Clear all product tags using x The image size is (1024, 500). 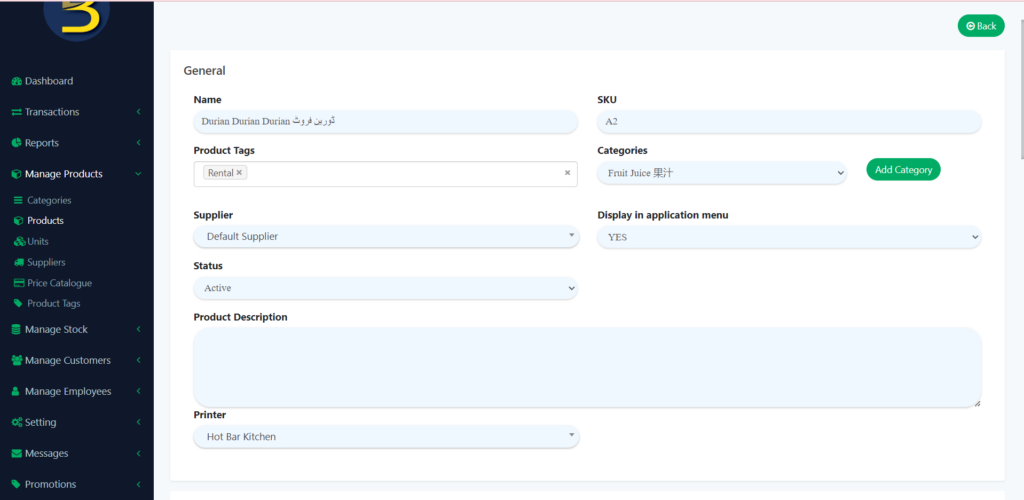(567, 173)
